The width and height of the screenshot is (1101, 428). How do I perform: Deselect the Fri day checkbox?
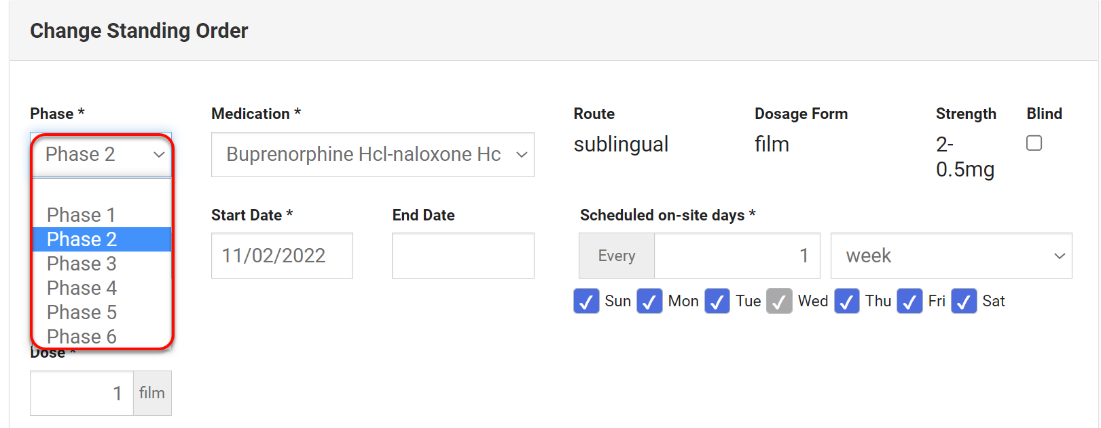[909, 301]
